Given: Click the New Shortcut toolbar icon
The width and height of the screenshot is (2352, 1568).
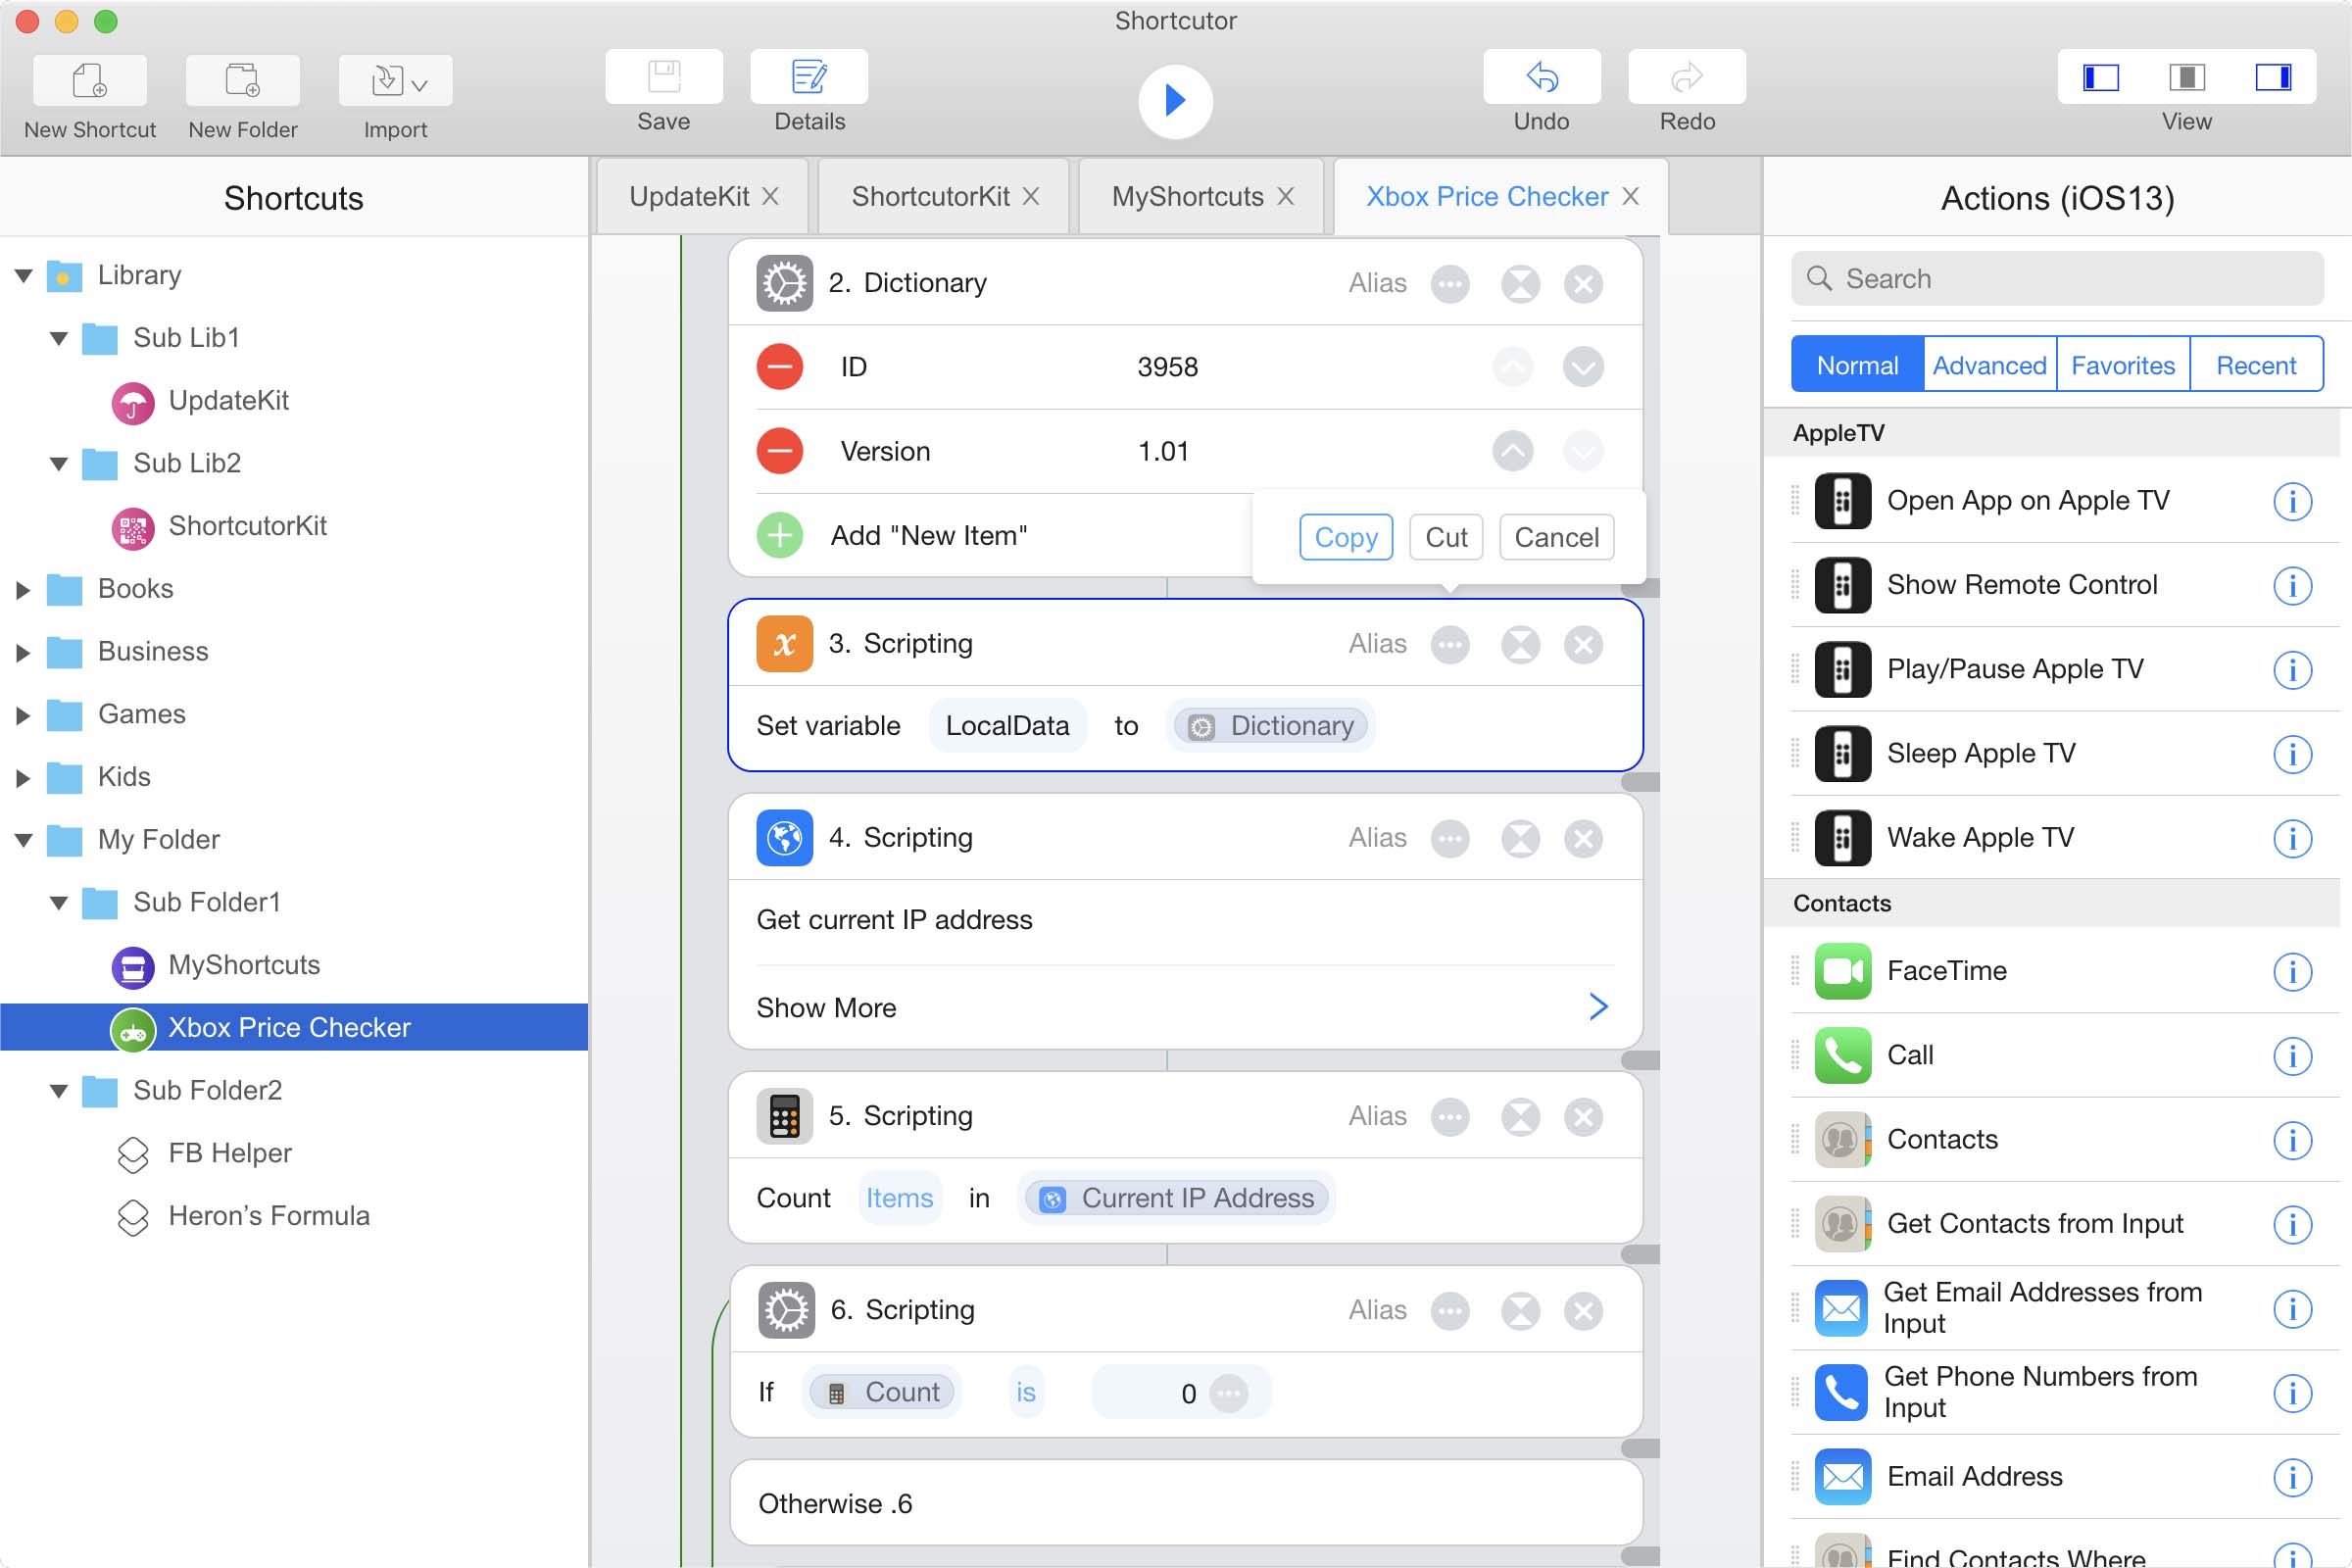Looking at the screenshot, I should [89, 80].
